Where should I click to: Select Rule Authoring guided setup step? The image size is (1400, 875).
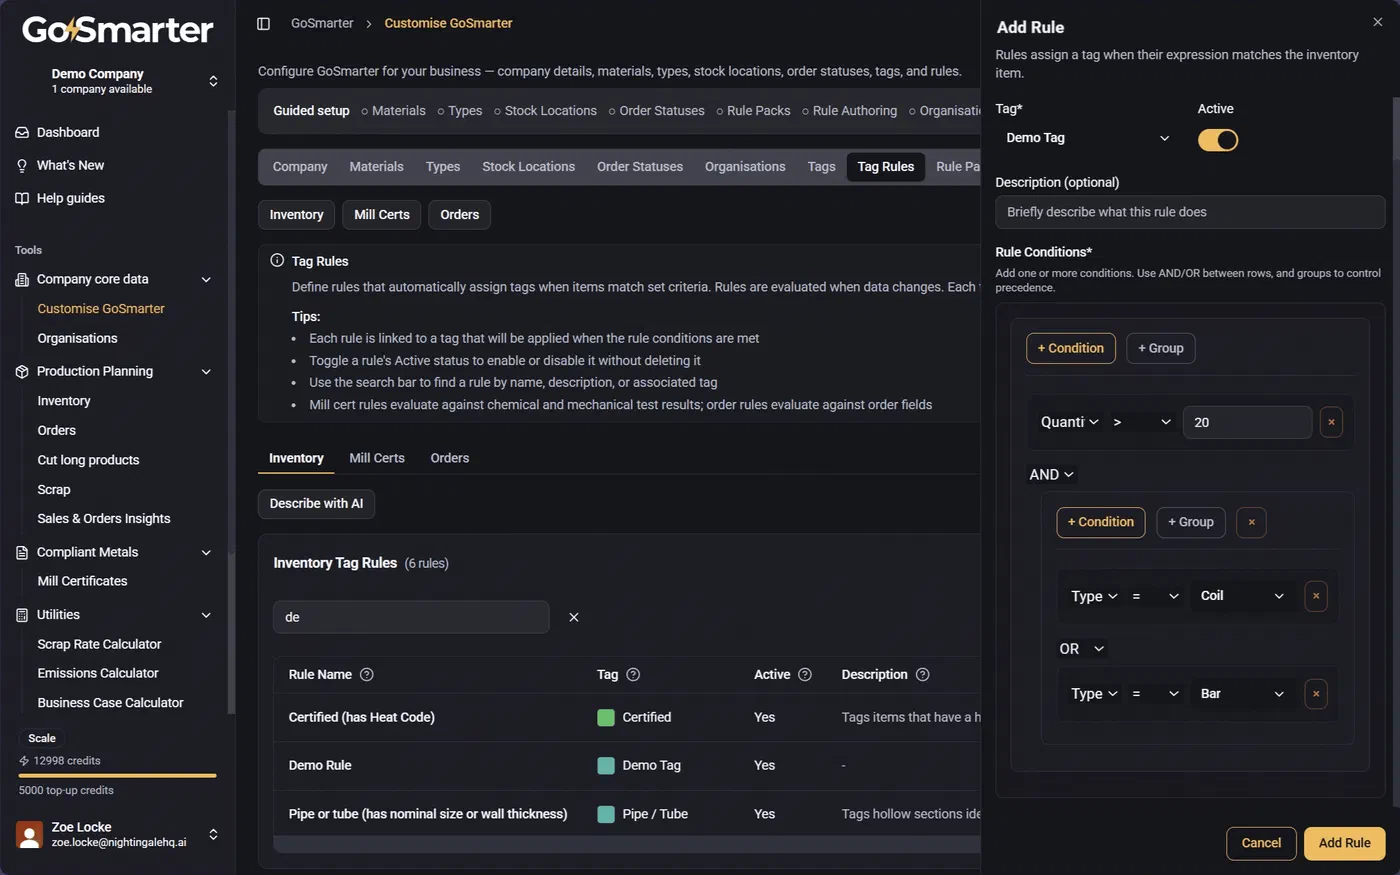pos(849,111)
